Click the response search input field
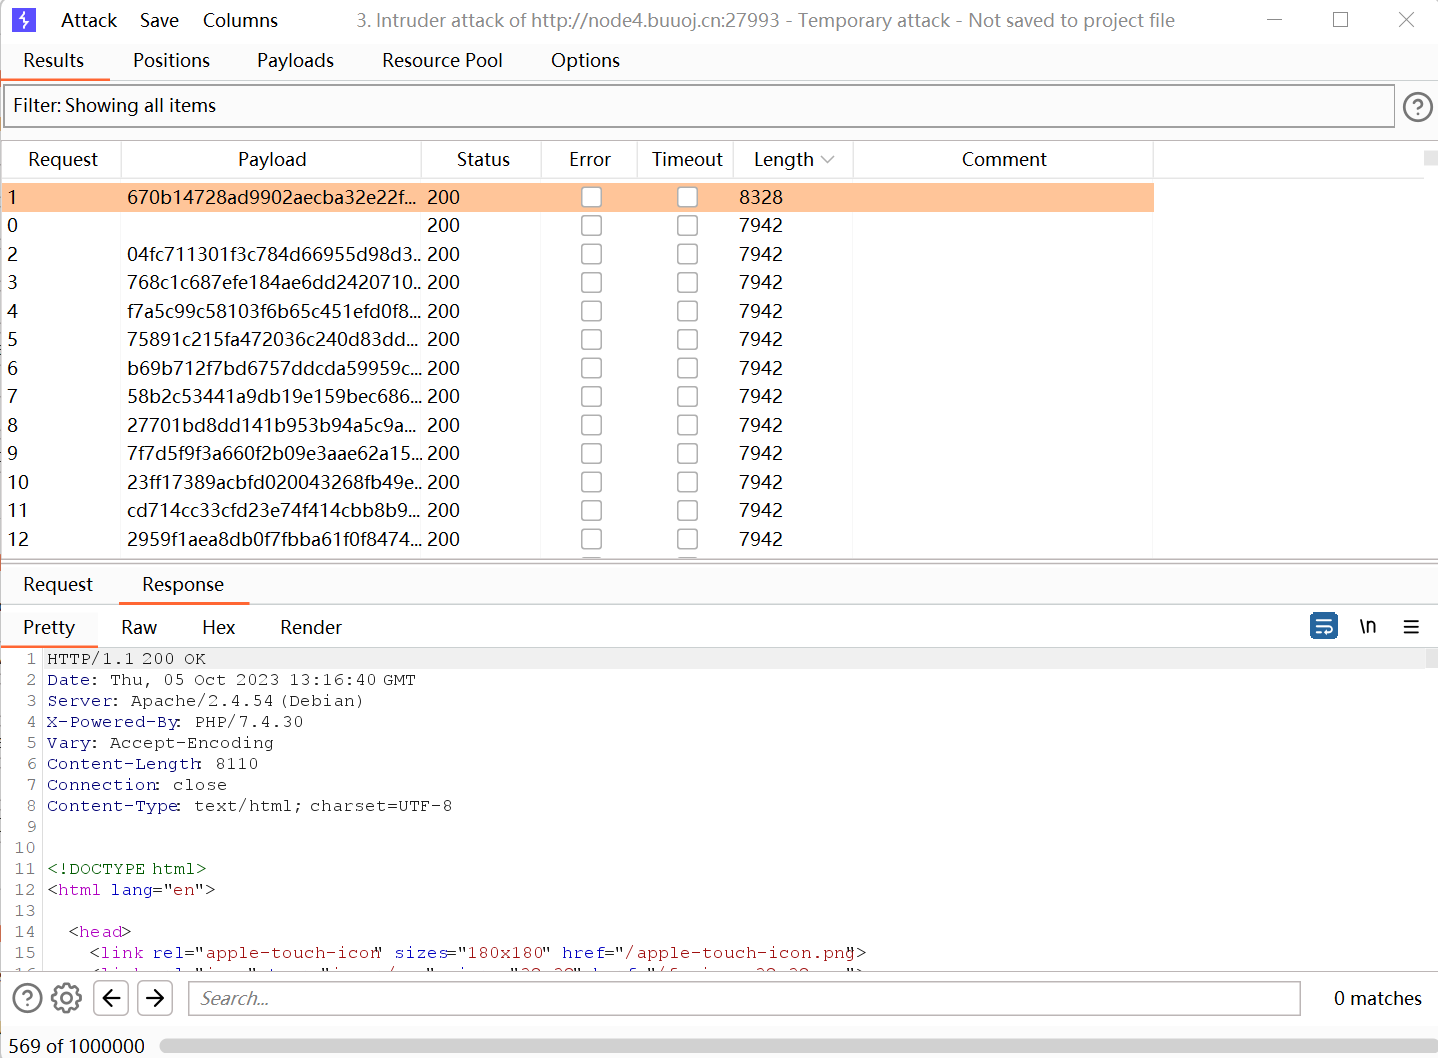The width and height of the screenshot is (1438, 1058). coord(744,998)
